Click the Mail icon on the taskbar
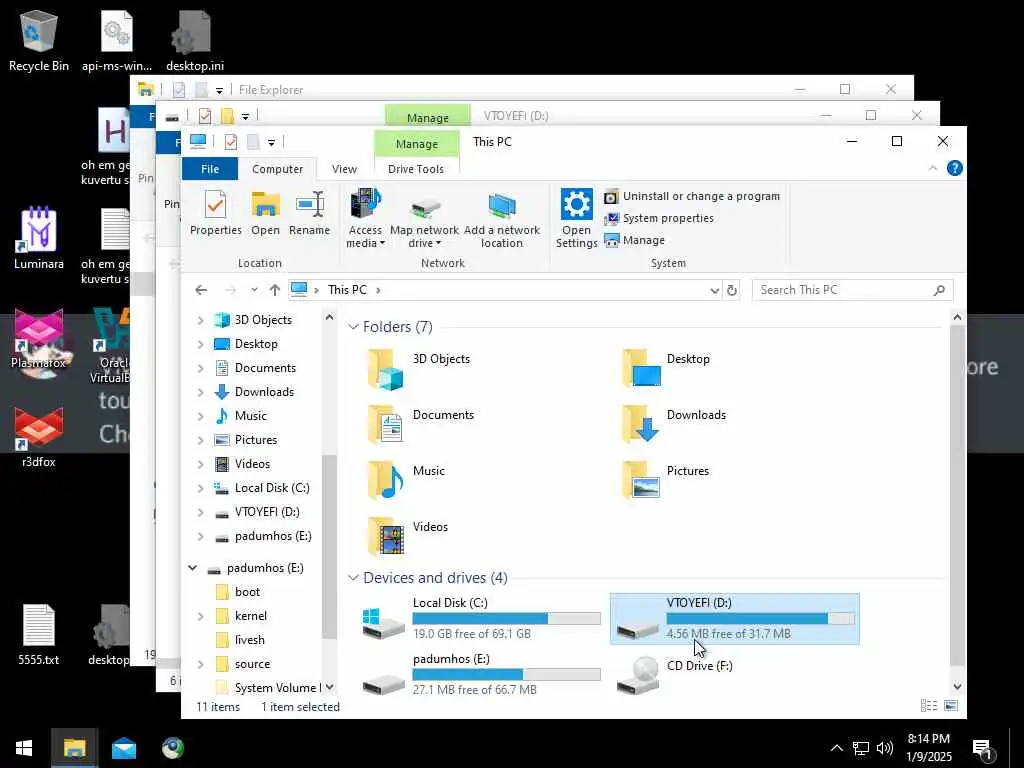1024x768 pixels. click(123, 748)
